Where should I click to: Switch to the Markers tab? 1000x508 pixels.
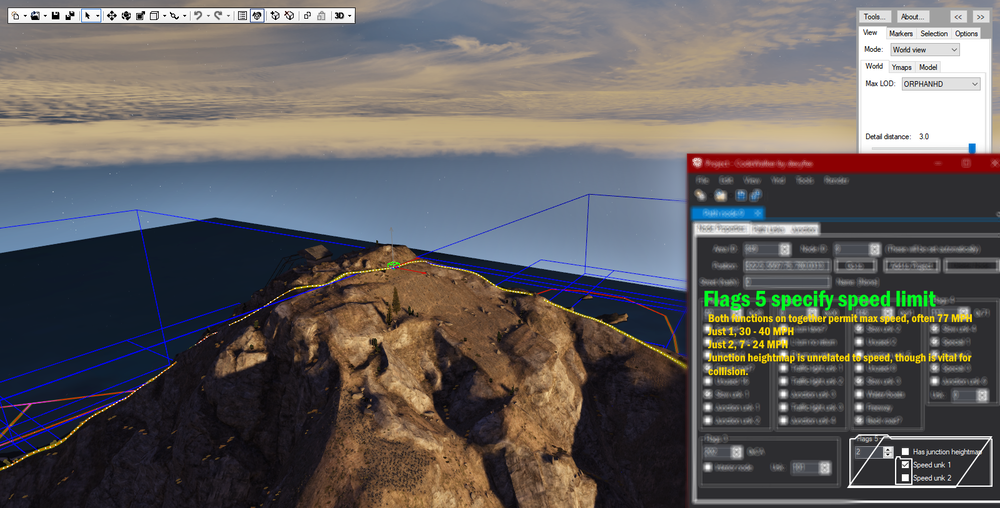coord(901,33)
